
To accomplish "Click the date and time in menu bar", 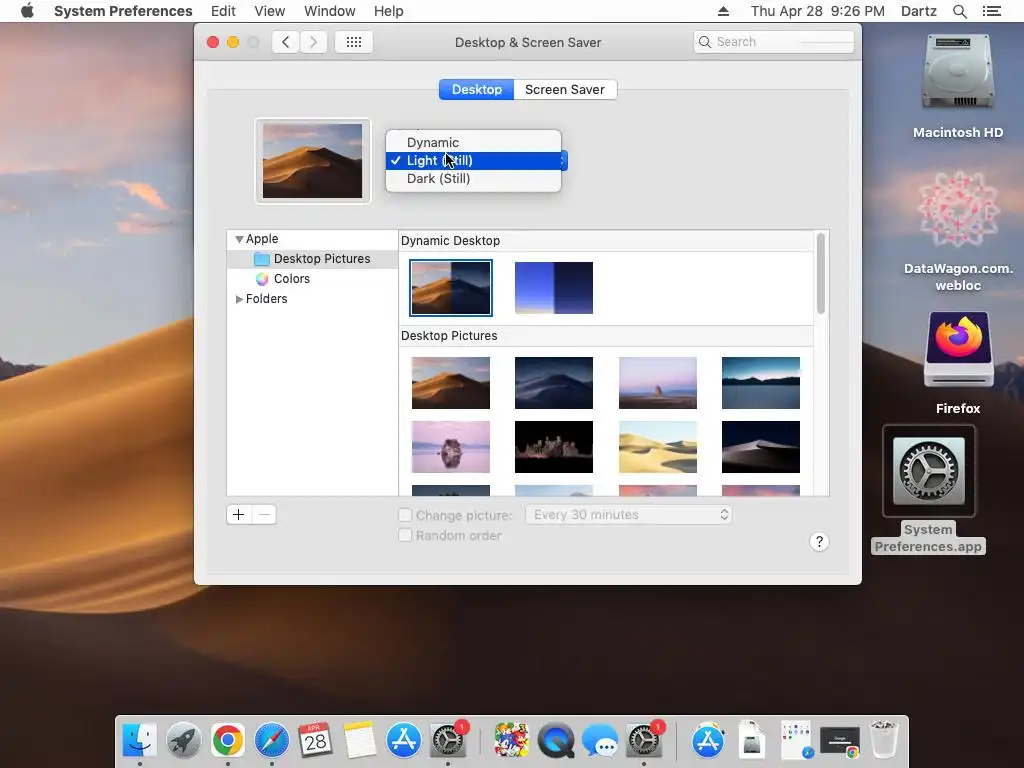I will point(818,11).
